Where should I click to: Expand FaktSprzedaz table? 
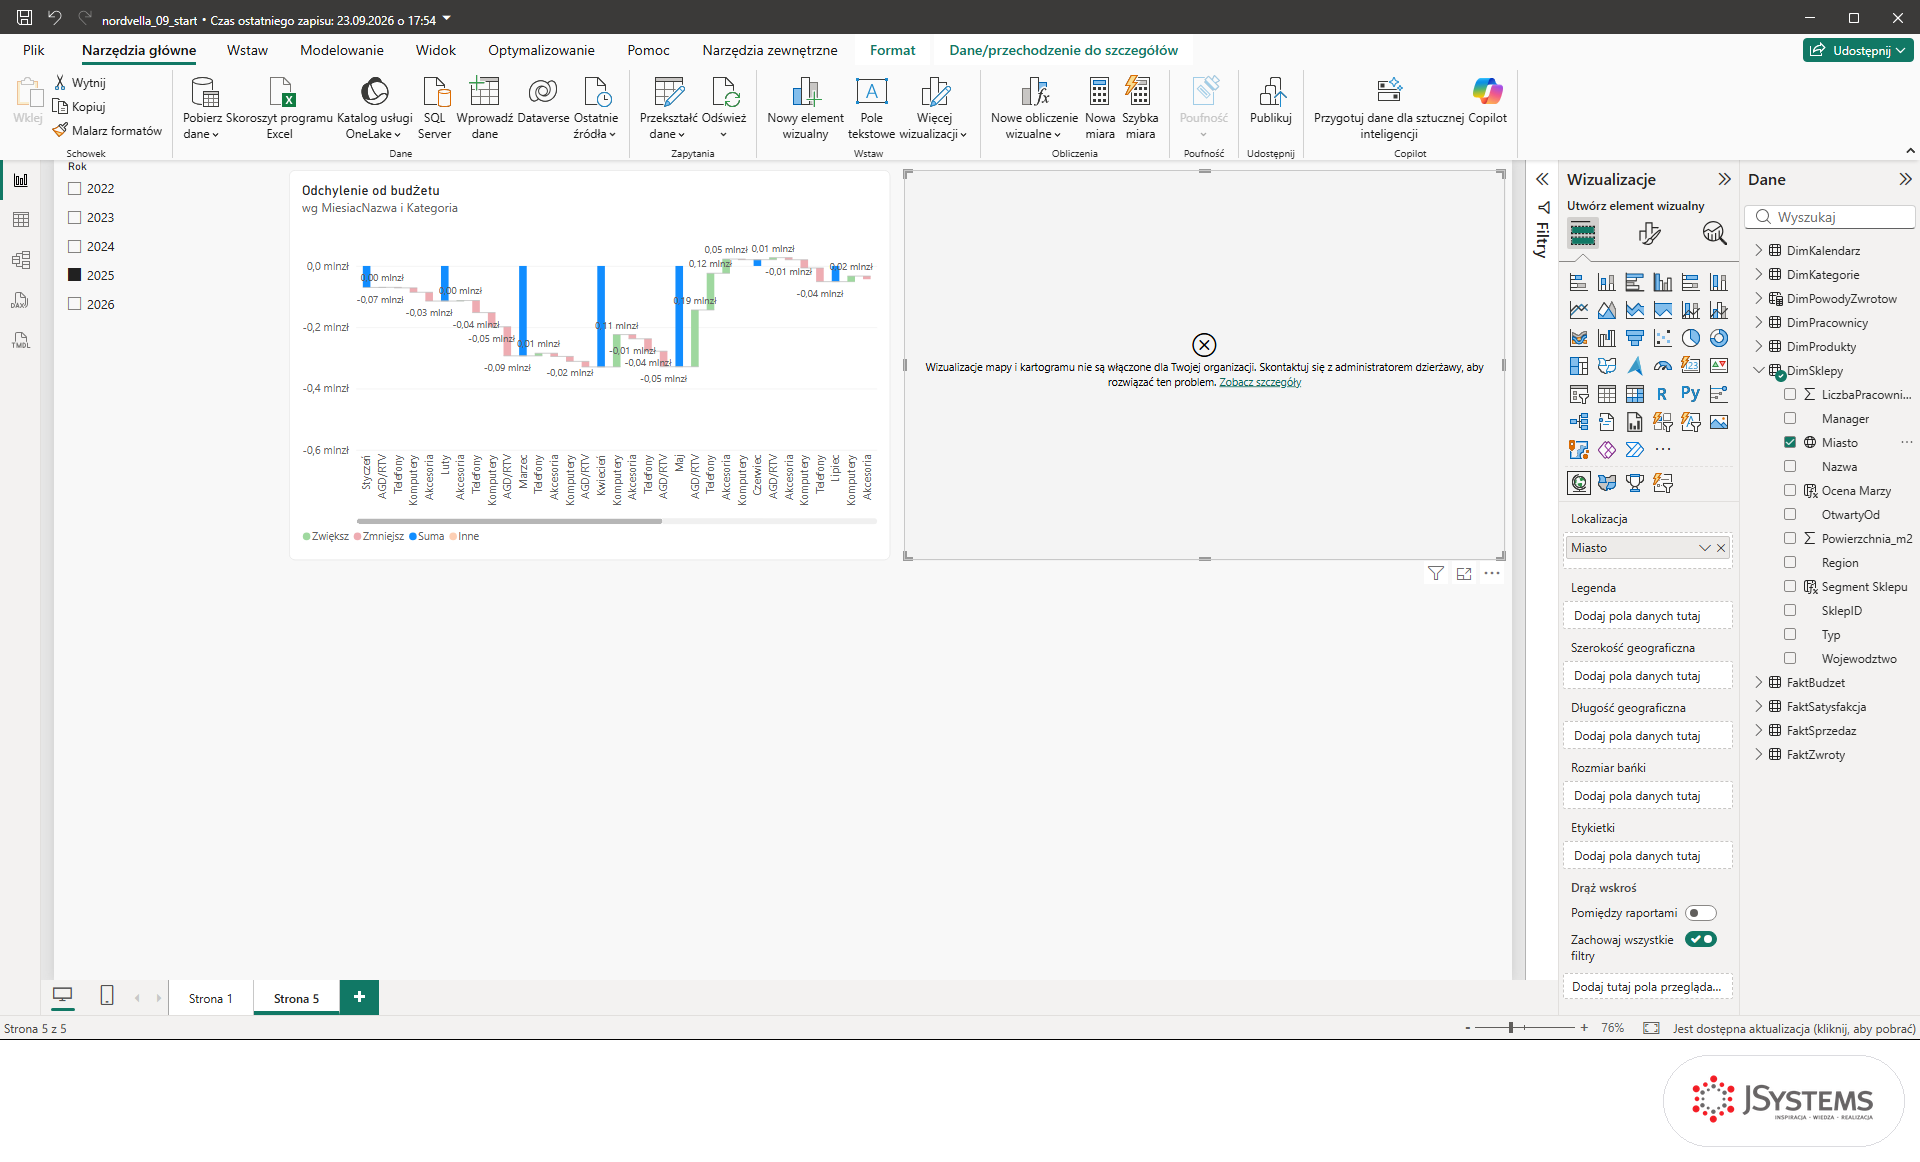tap(1759, 730)
